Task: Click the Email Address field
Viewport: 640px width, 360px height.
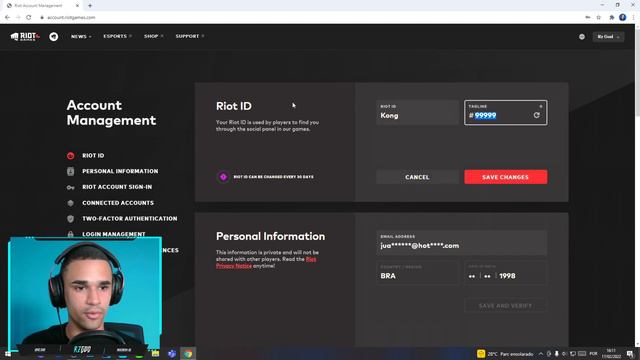Action: pos(461,243)
